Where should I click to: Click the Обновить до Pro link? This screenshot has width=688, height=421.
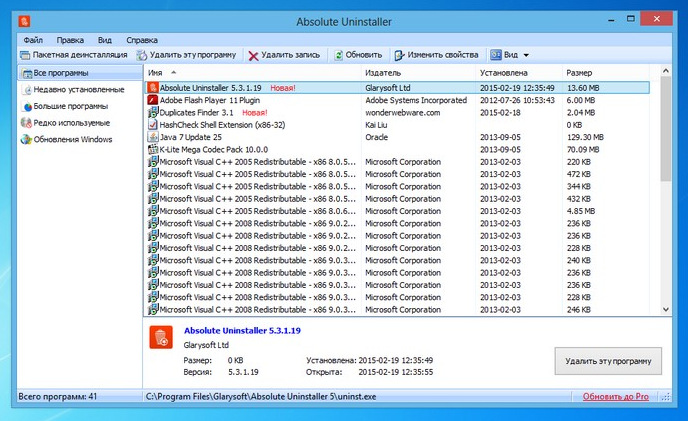point(616,396)
